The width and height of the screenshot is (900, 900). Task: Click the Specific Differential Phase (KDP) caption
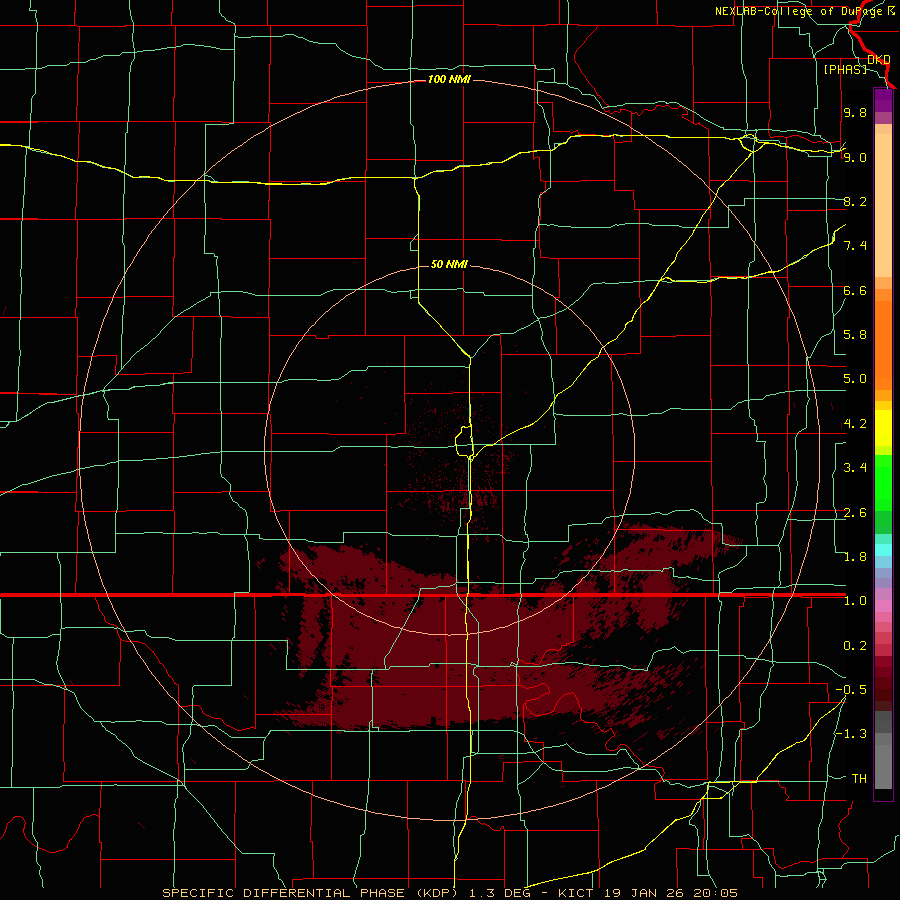click(308, 893)
